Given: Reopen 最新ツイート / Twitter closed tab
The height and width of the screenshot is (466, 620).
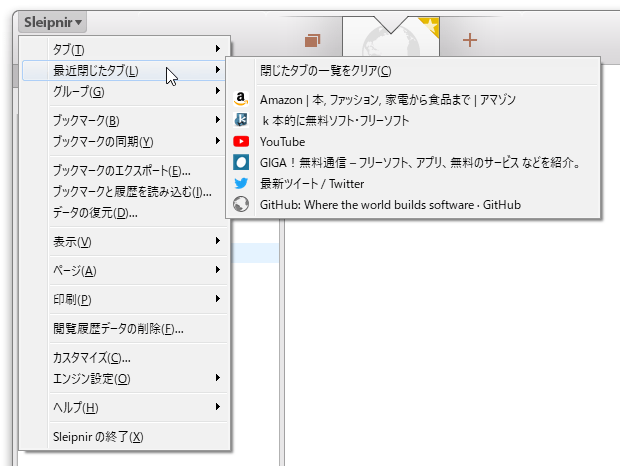Looking at the screenshot, I should point(413,183).
